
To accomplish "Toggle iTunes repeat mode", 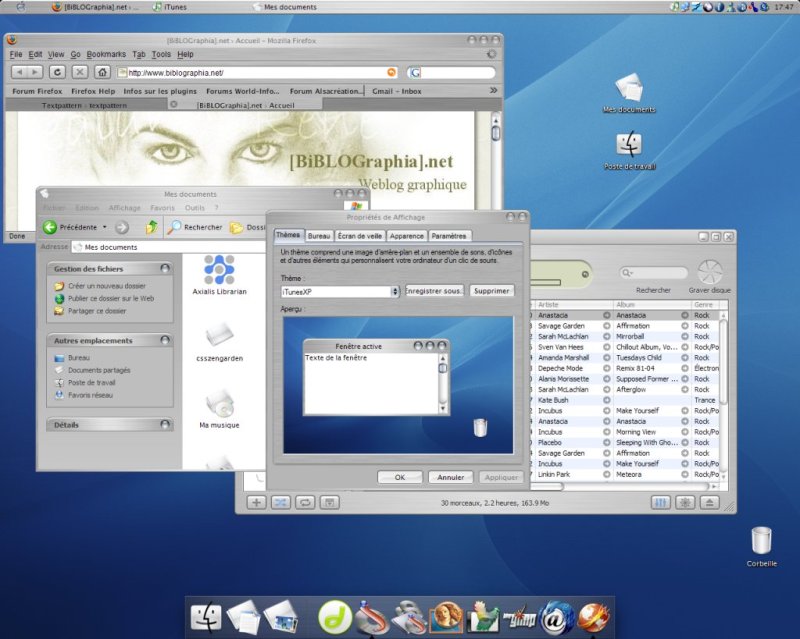I will (305, 503).
